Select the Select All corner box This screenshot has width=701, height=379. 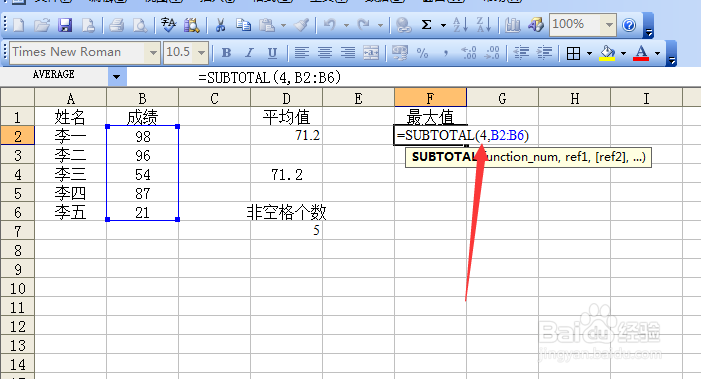(17, 97)
